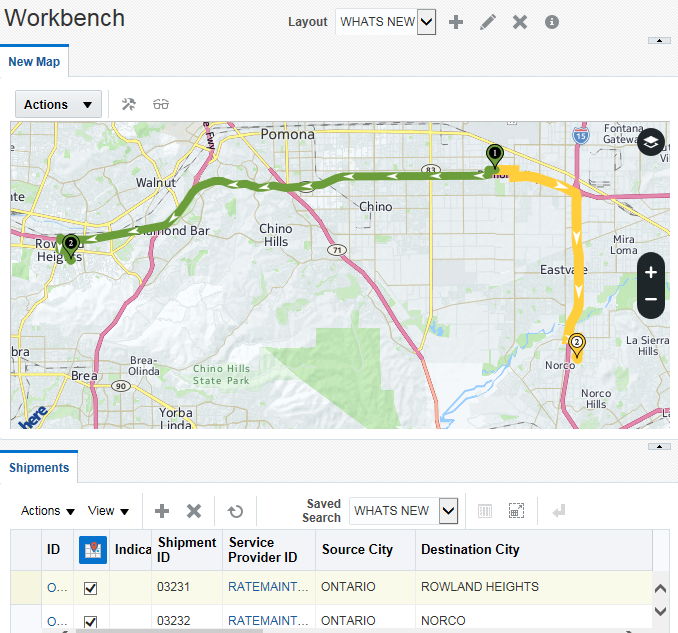Open the Shipments Actions menu
The image size is (678, 633).
48,511
